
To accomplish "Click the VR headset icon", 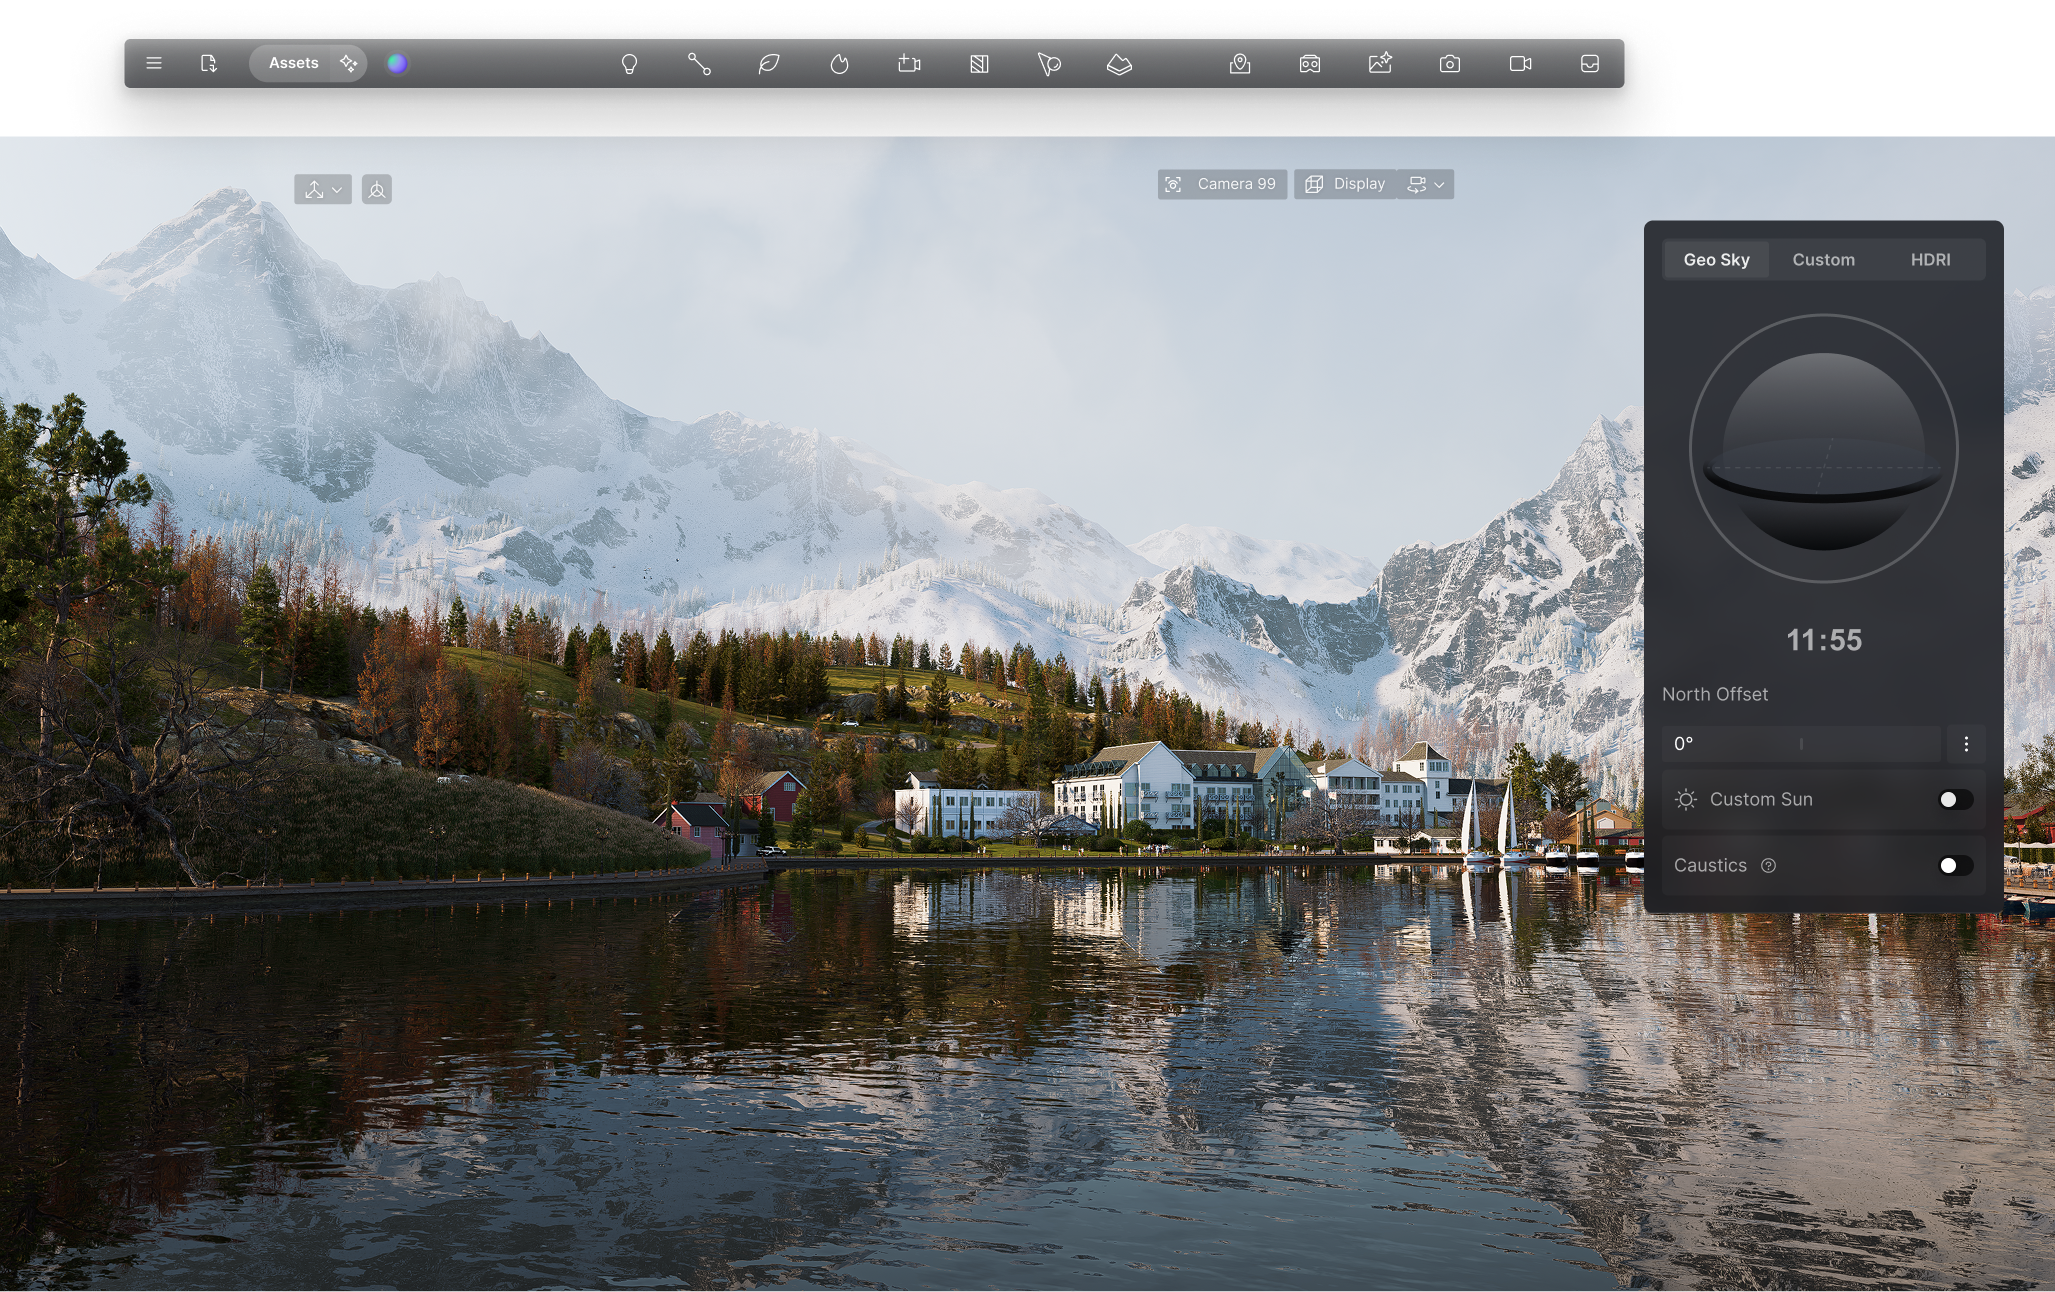I will click(x=1310, y=64).
